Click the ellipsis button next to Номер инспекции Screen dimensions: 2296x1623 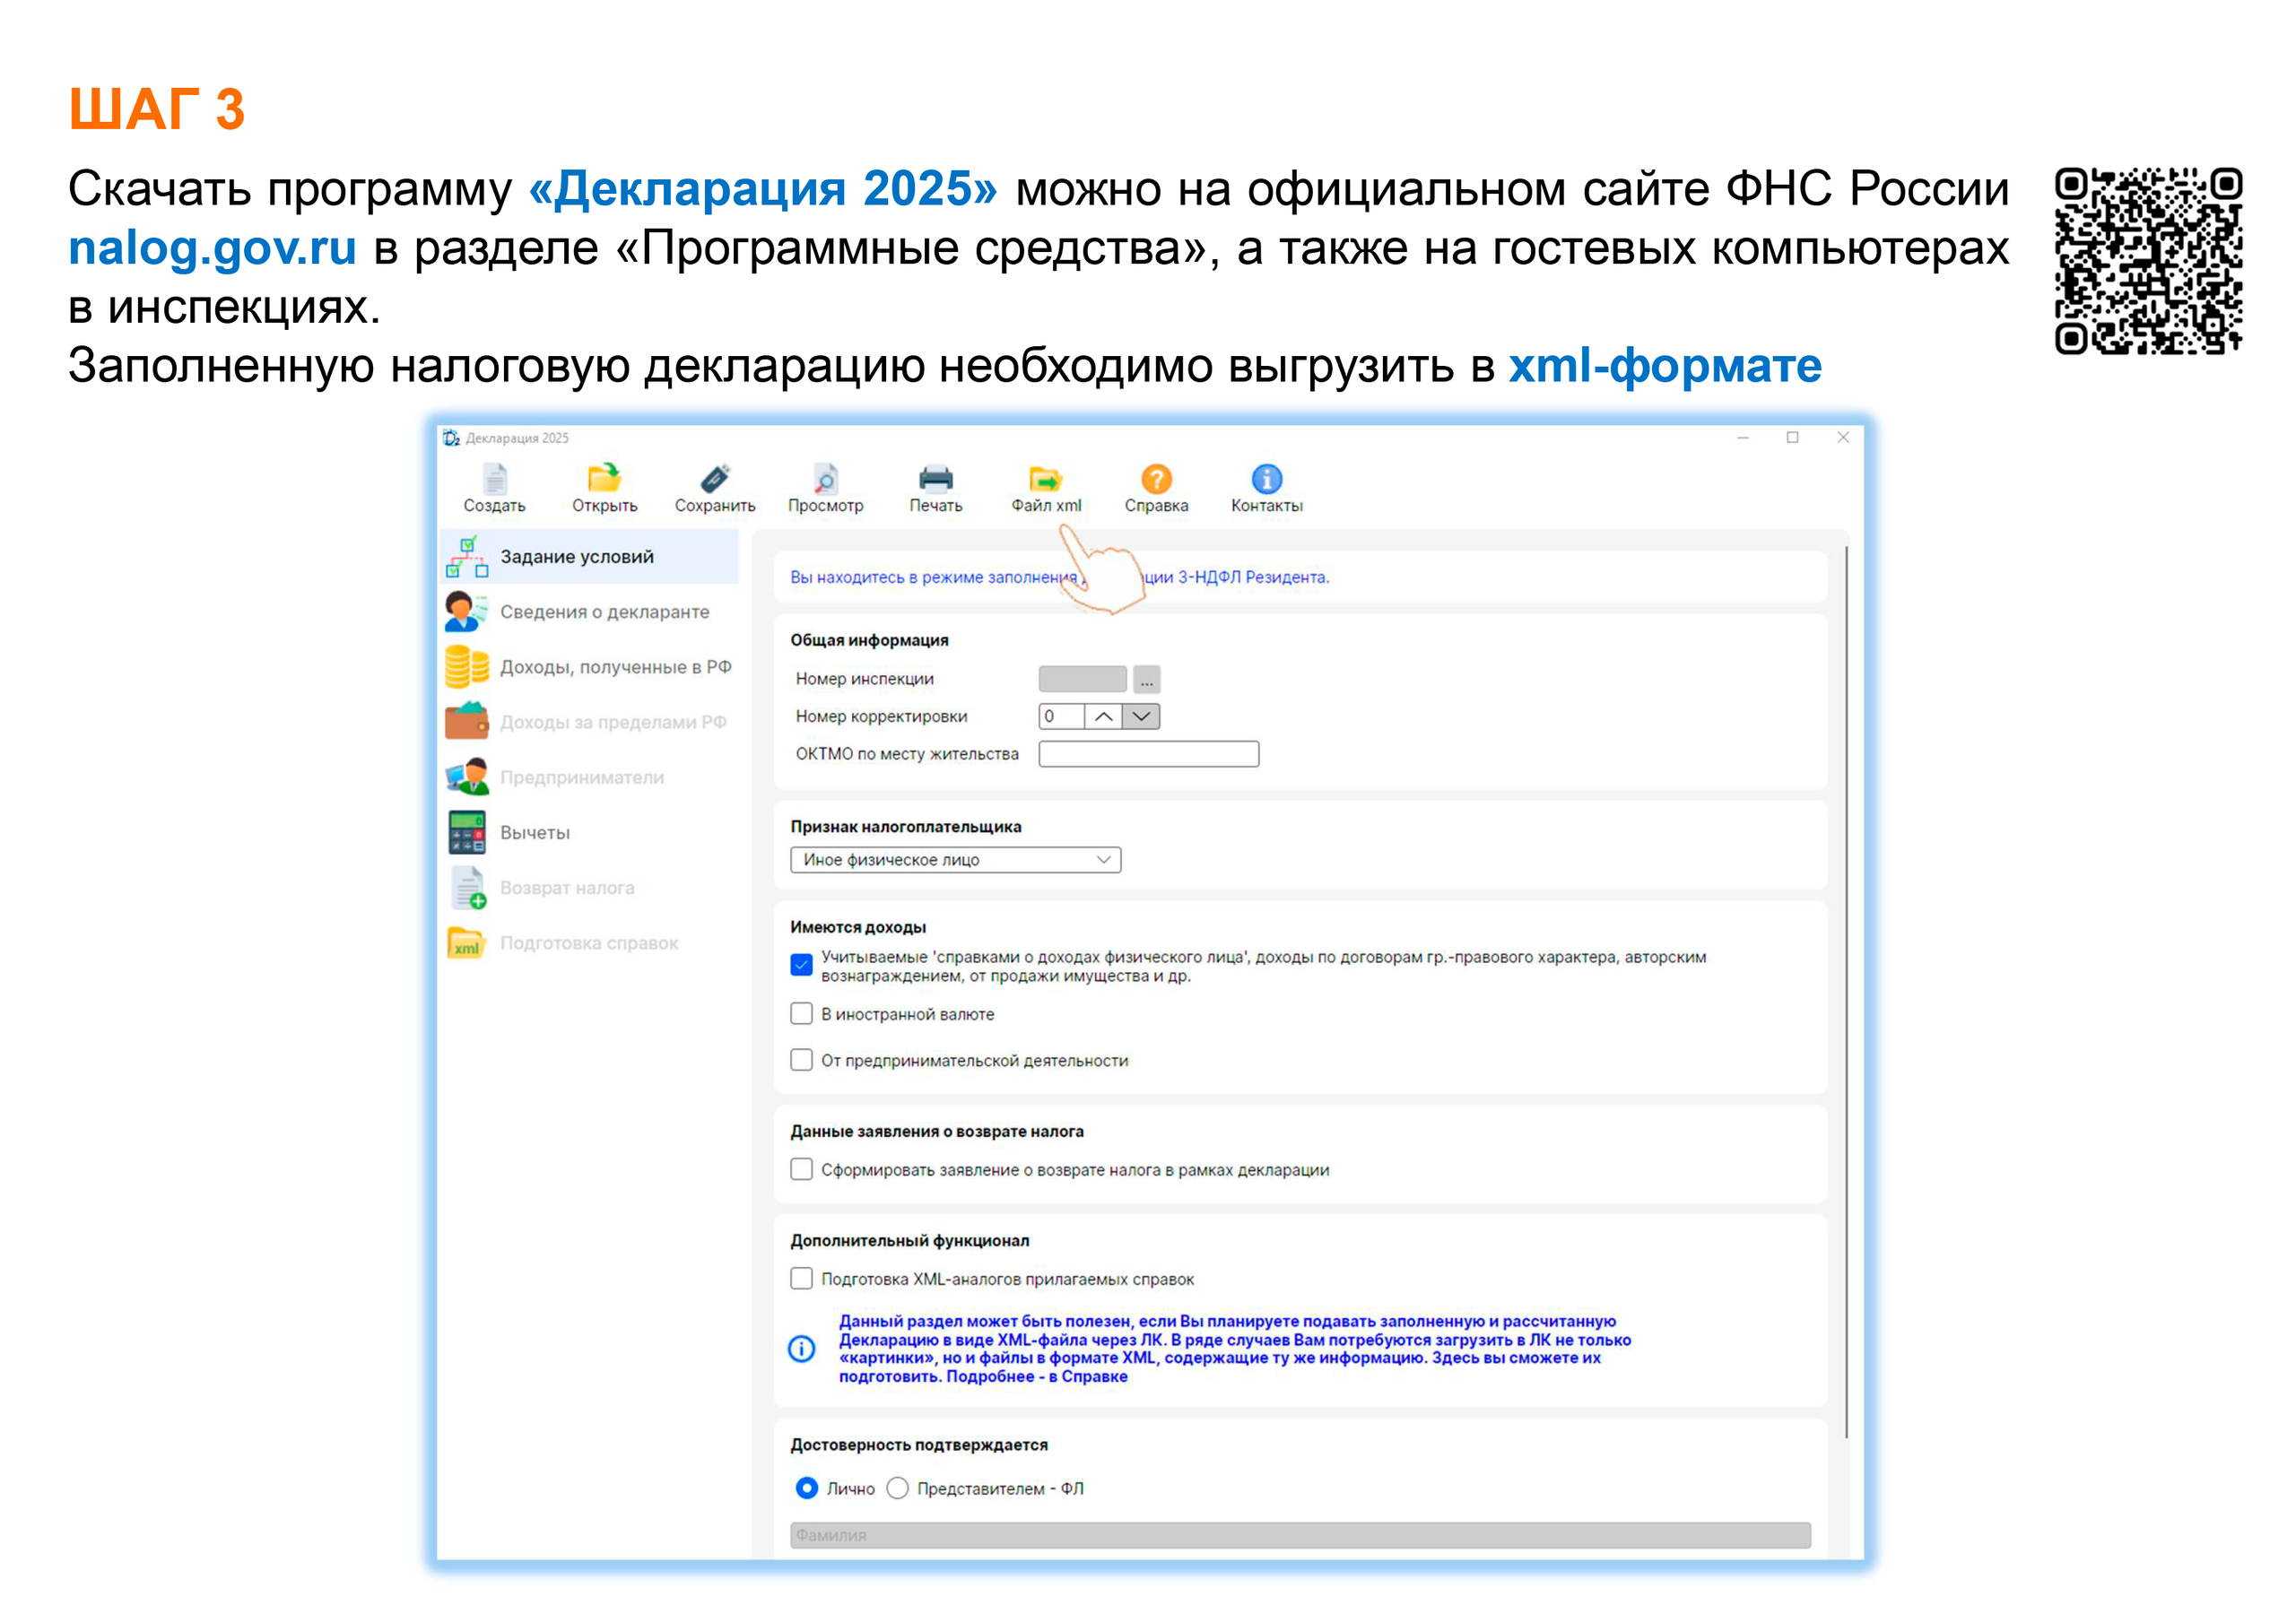[x=1147, y=679]
